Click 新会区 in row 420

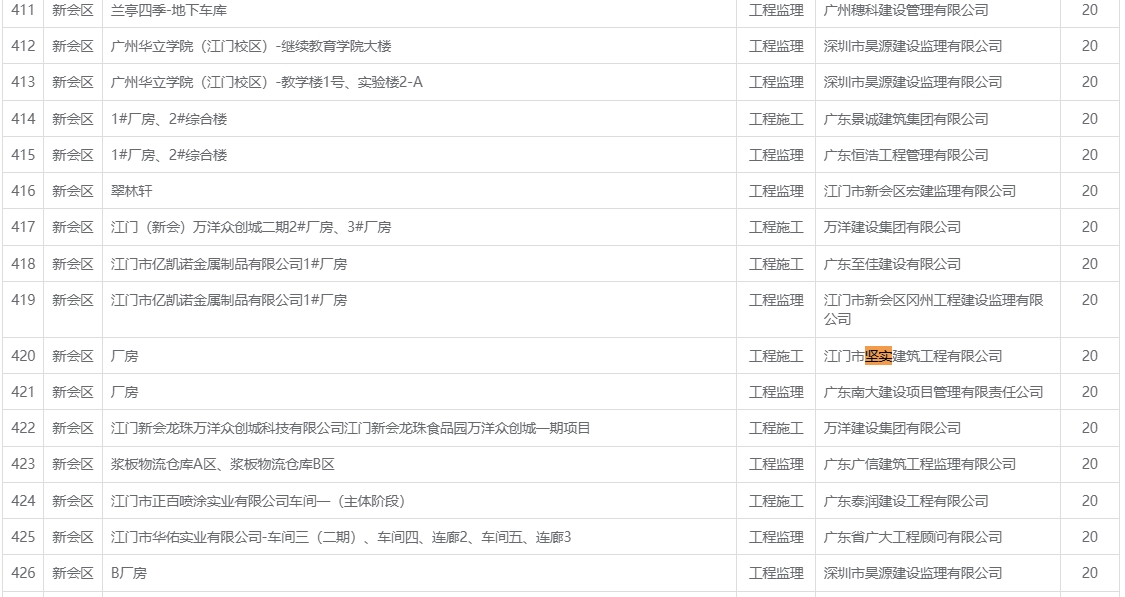tap(72, 356)
